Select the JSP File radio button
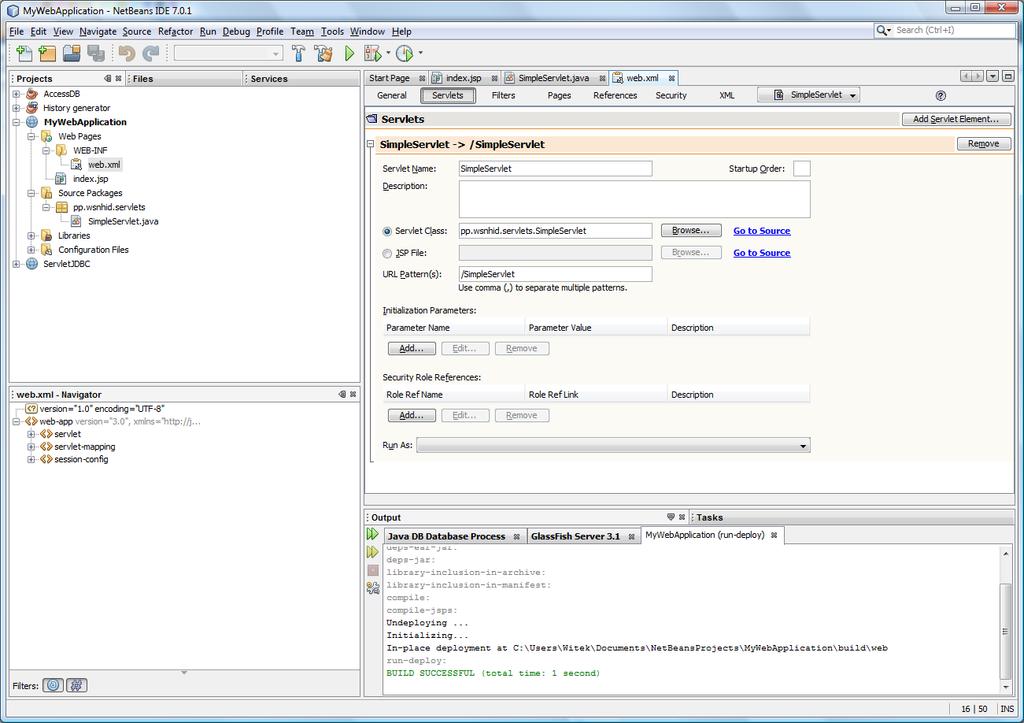The height and width of the screenshot is (723, 1024). click(387, 253)
